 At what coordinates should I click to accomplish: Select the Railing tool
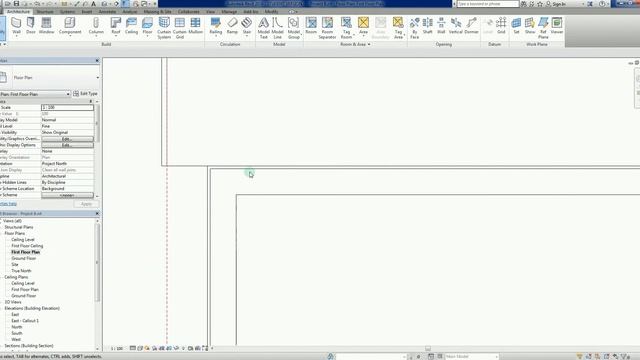click(x=216, y=26)
